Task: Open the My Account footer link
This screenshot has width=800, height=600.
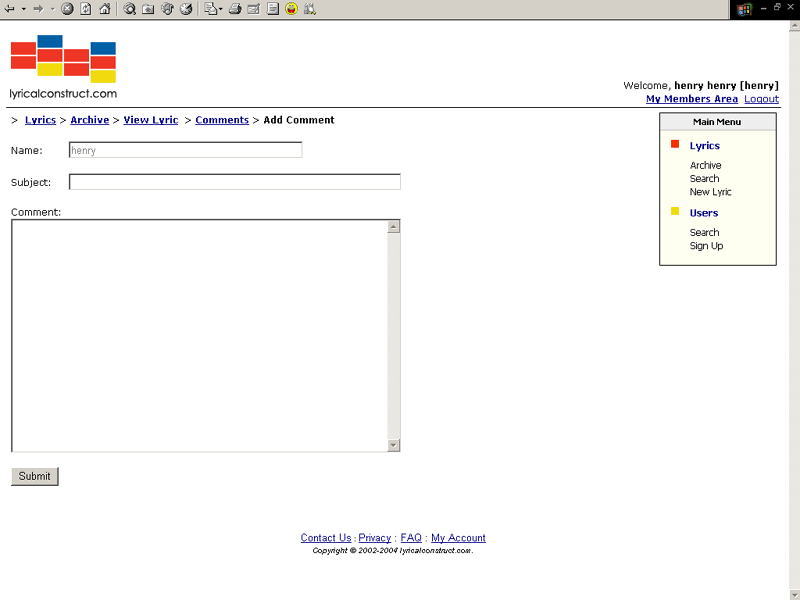Action: pyautogui.click(x=458, y=538)
